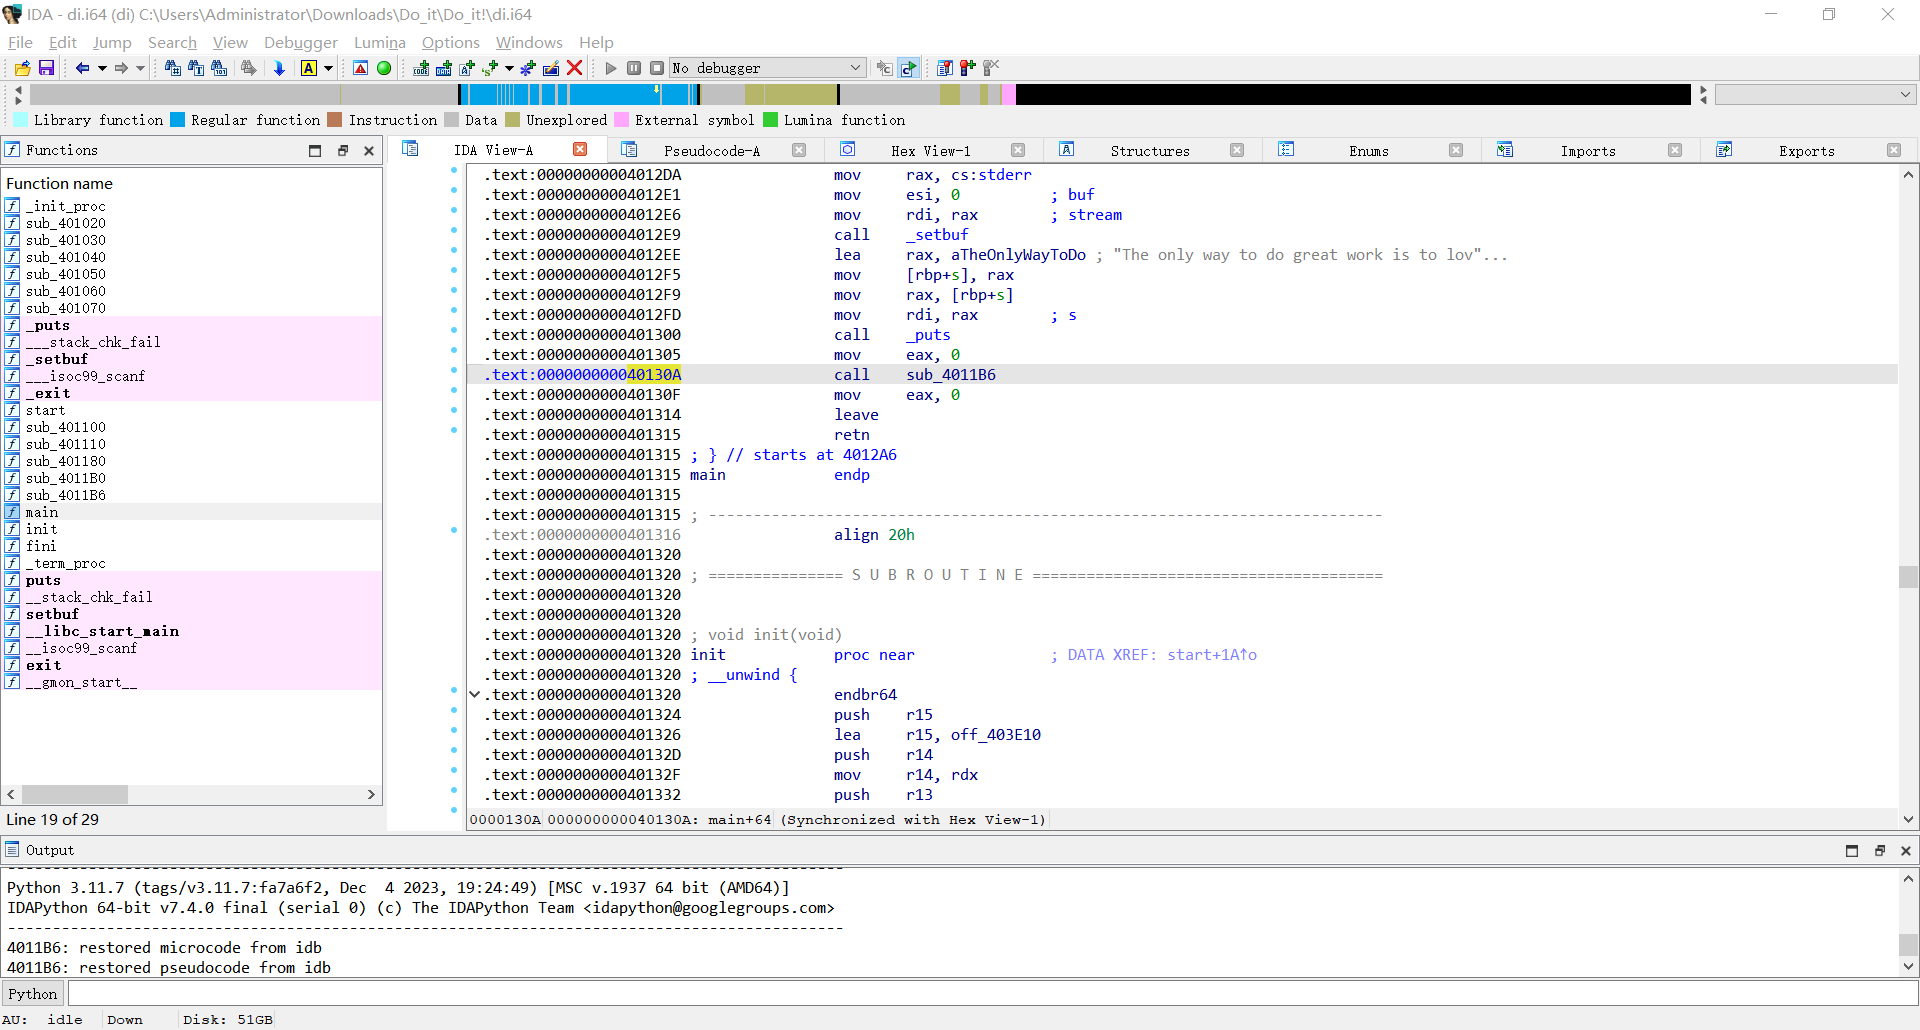Click the create string literal toolbar icon
Screen dimensions: 1920x1030
[467, 68]
